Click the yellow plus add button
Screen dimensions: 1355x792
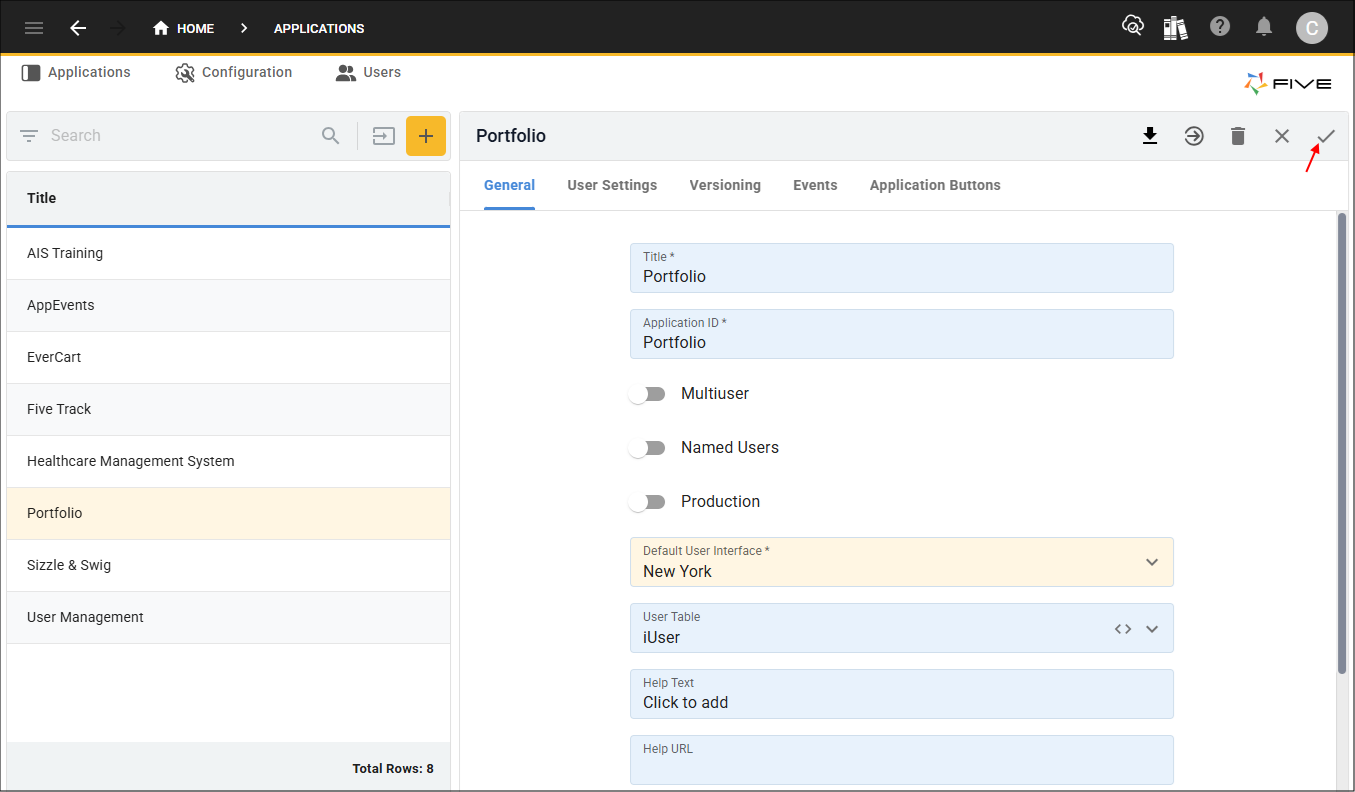click(426, 136)
